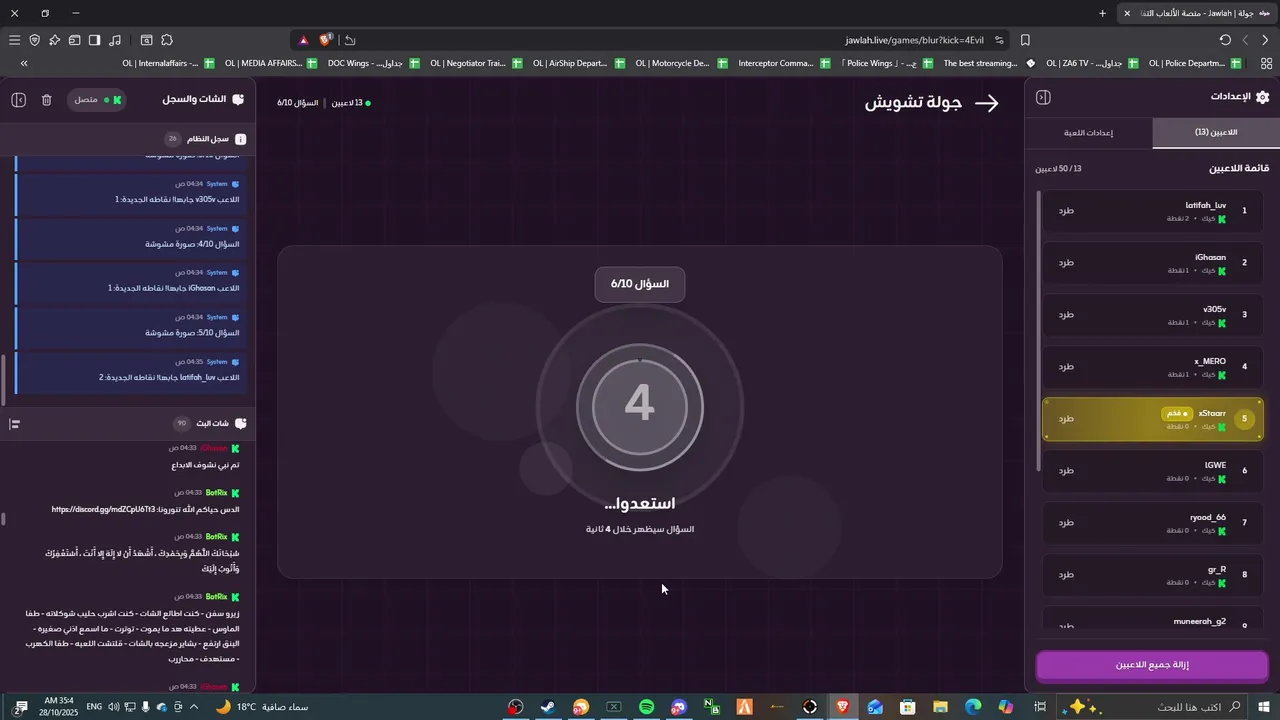Collapse the settings panel with sidebar icon
Viewport: 1280px width, 720px height.
tap(1043, 97)
